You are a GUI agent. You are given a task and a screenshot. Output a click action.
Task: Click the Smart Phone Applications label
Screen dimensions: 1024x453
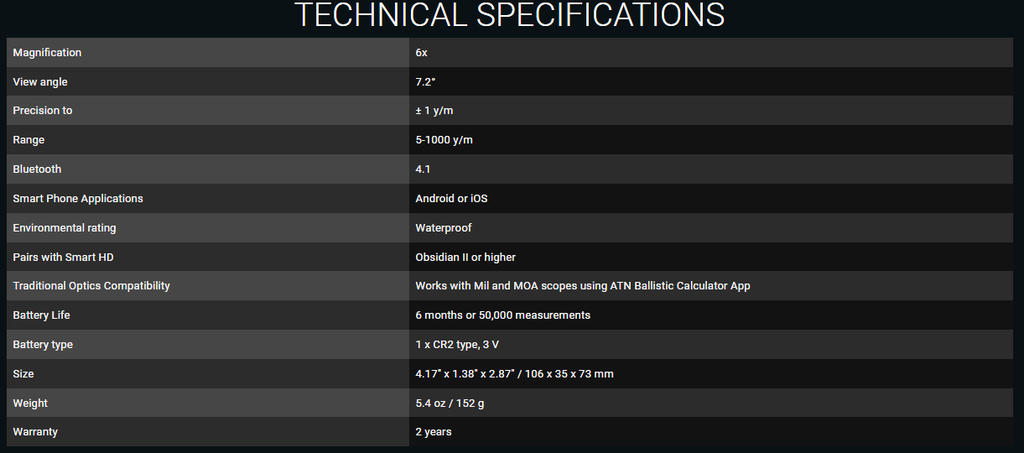(x=77, y=199)
